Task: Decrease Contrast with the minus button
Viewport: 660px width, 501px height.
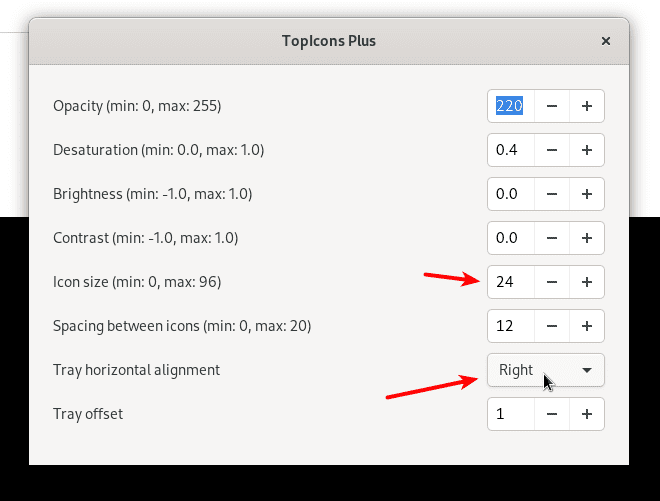Action: click(552, 238)
